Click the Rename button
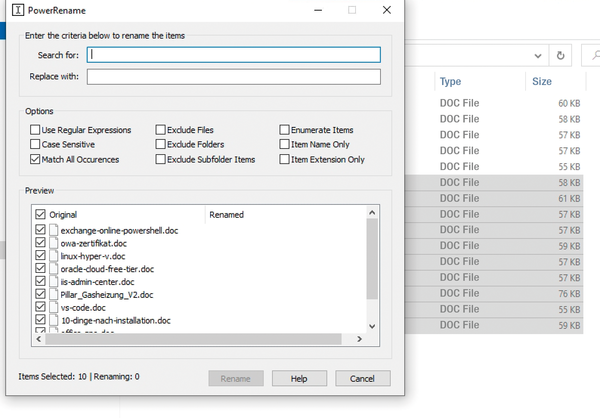The width and height of the screenshot is (600, 418). tap(236, 379)
